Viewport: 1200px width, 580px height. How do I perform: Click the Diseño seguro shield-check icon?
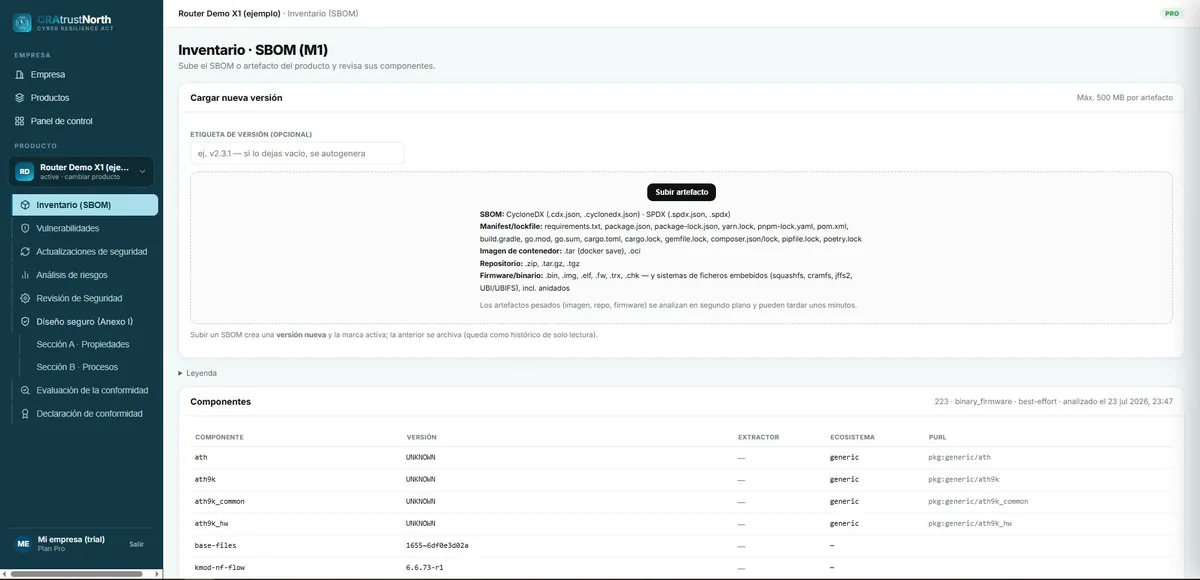(x=26, y=322)
